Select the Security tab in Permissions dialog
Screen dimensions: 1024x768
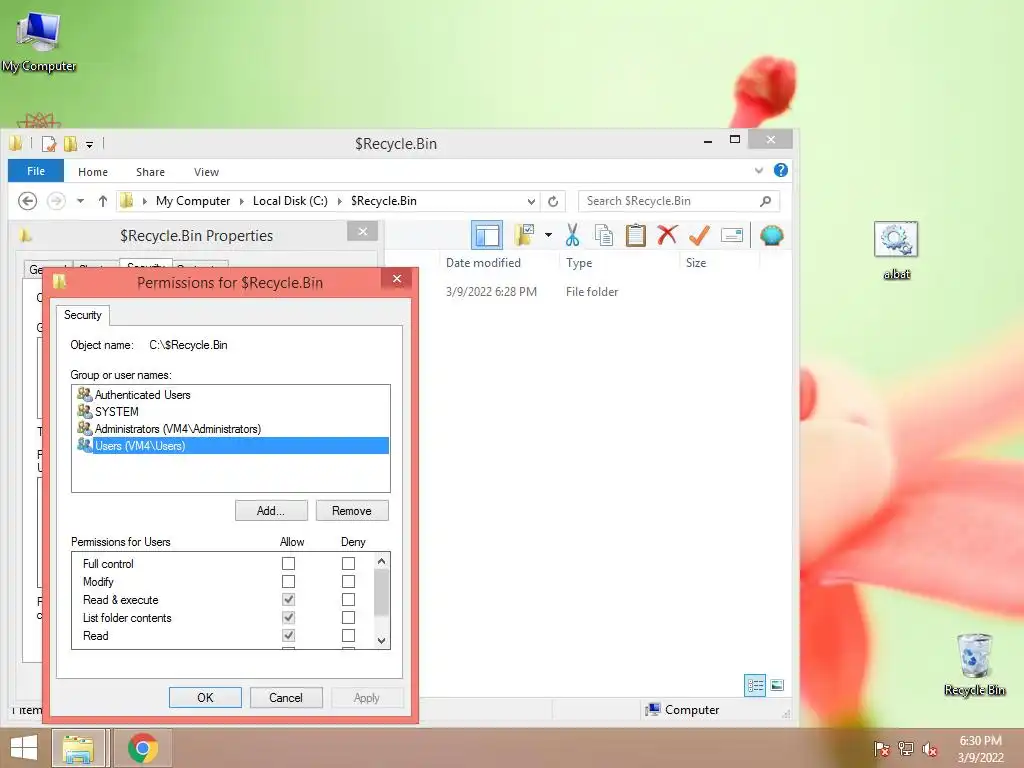[x=83, y=315]
